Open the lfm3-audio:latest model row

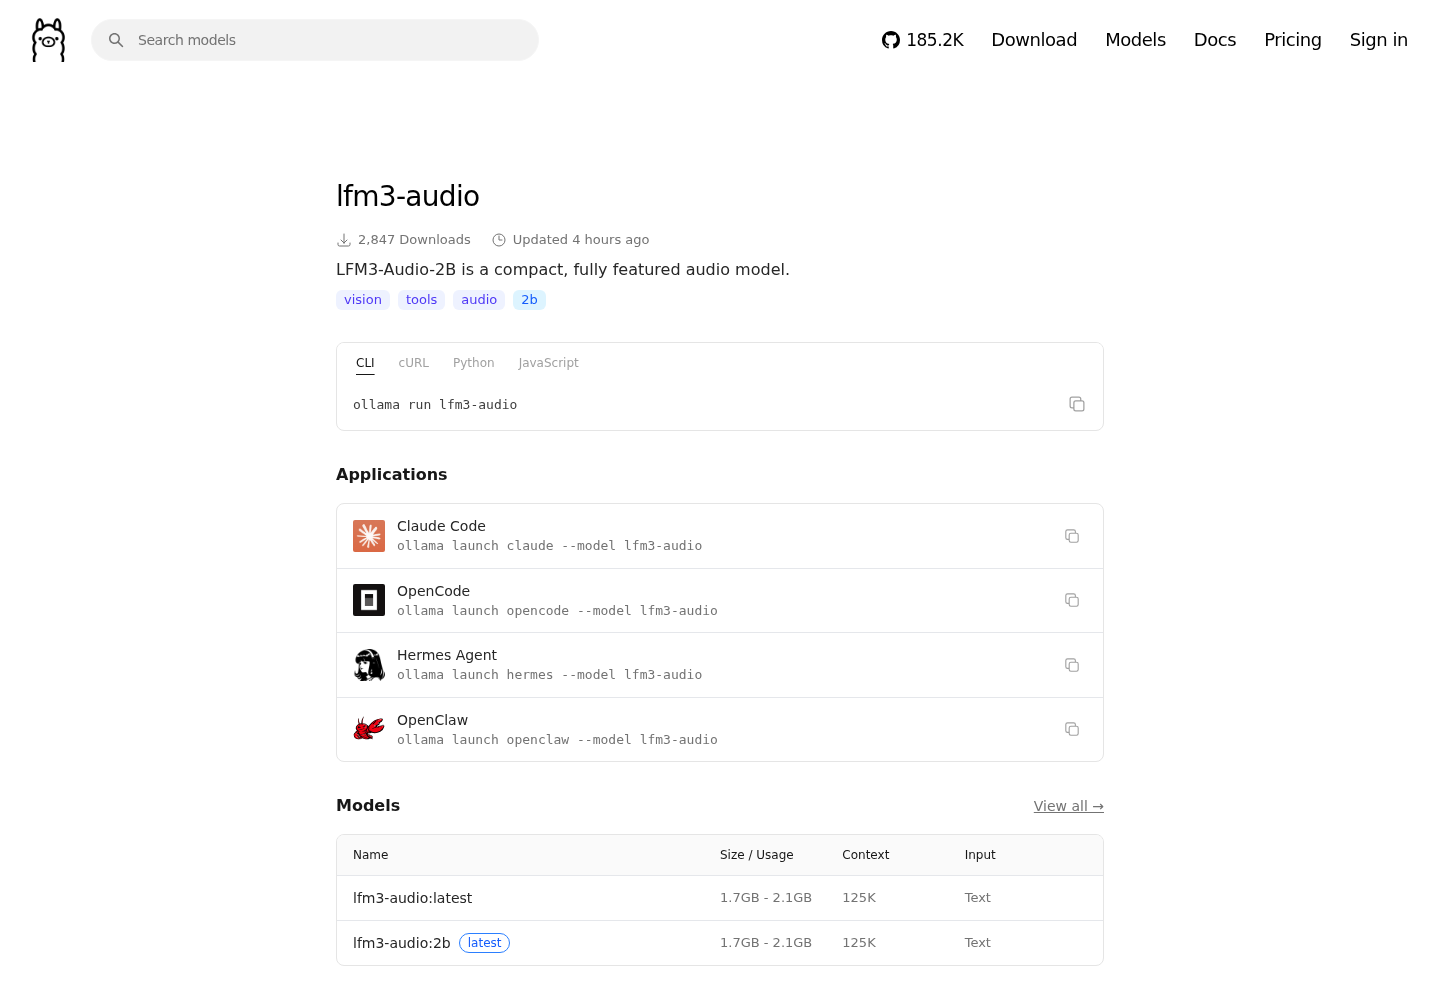point(720,898)
